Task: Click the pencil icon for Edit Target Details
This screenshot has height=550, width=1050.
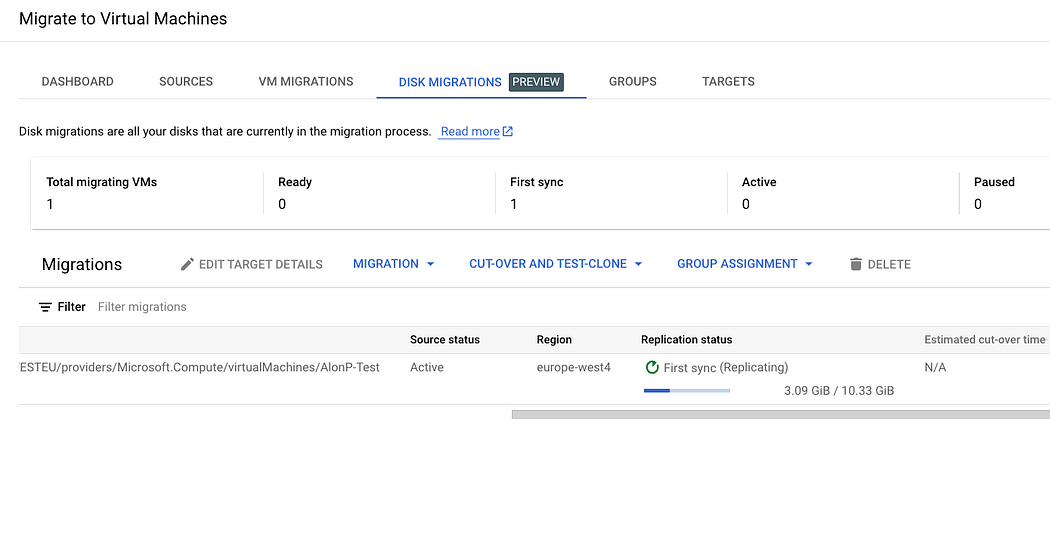Action: click(x=187, y=264)
